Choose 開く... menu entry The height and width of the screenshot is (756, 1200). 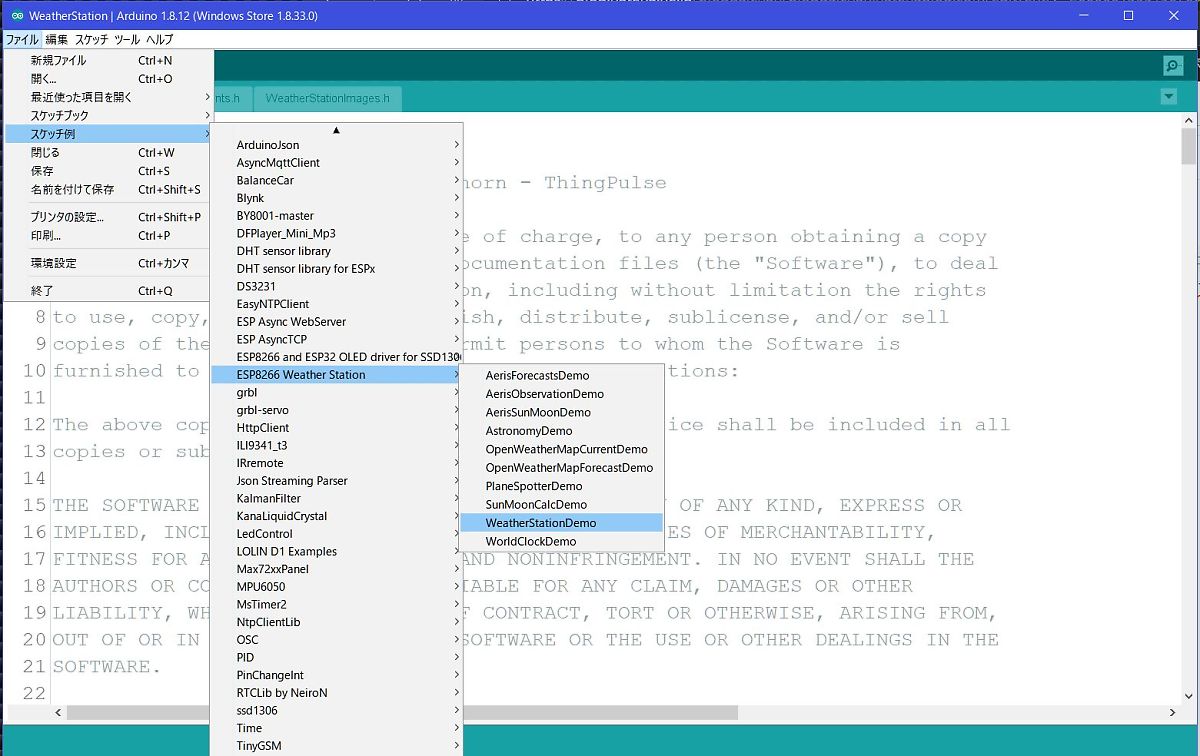tap(108, 79)
